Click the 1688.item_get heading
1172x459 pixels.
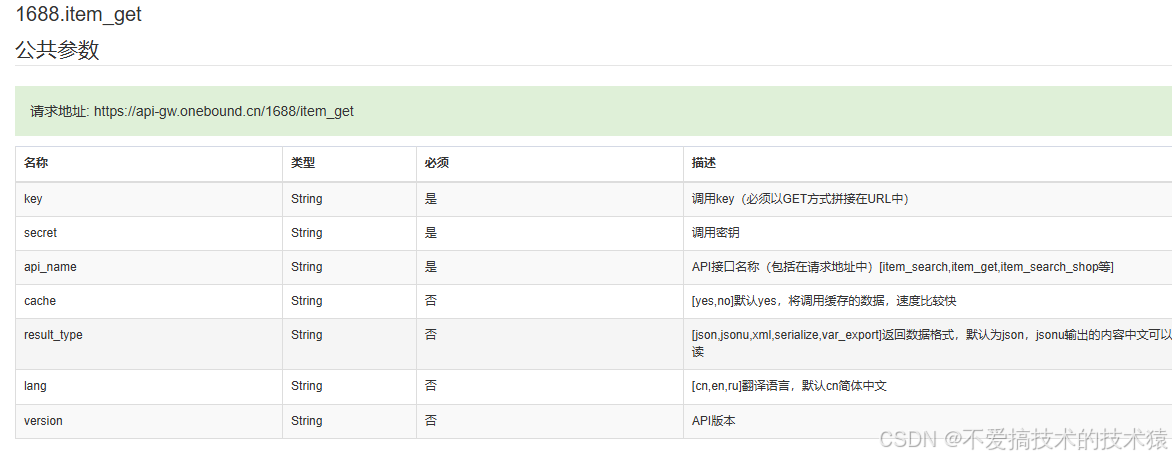(x=78, y=14)
